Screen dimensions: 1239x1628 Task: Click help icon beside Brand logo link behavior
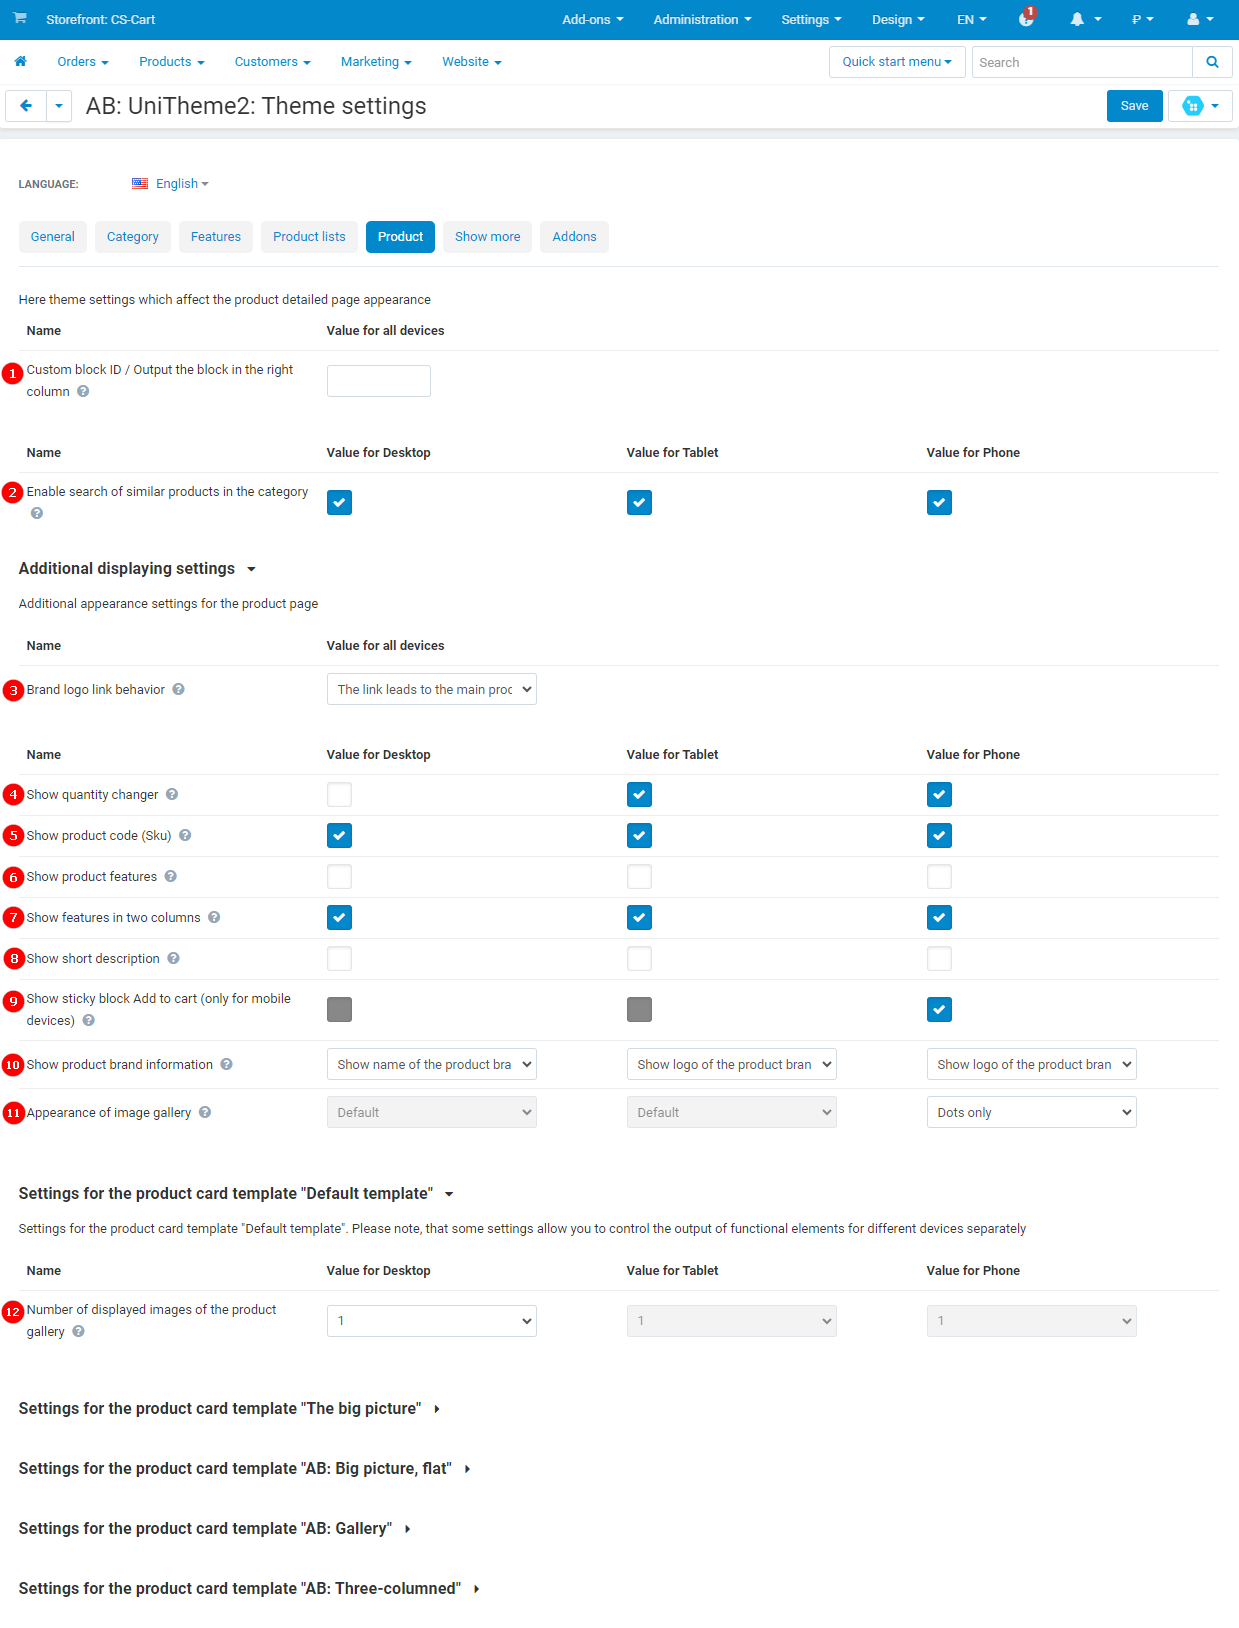pyautogui.click(x=178, y=689)
